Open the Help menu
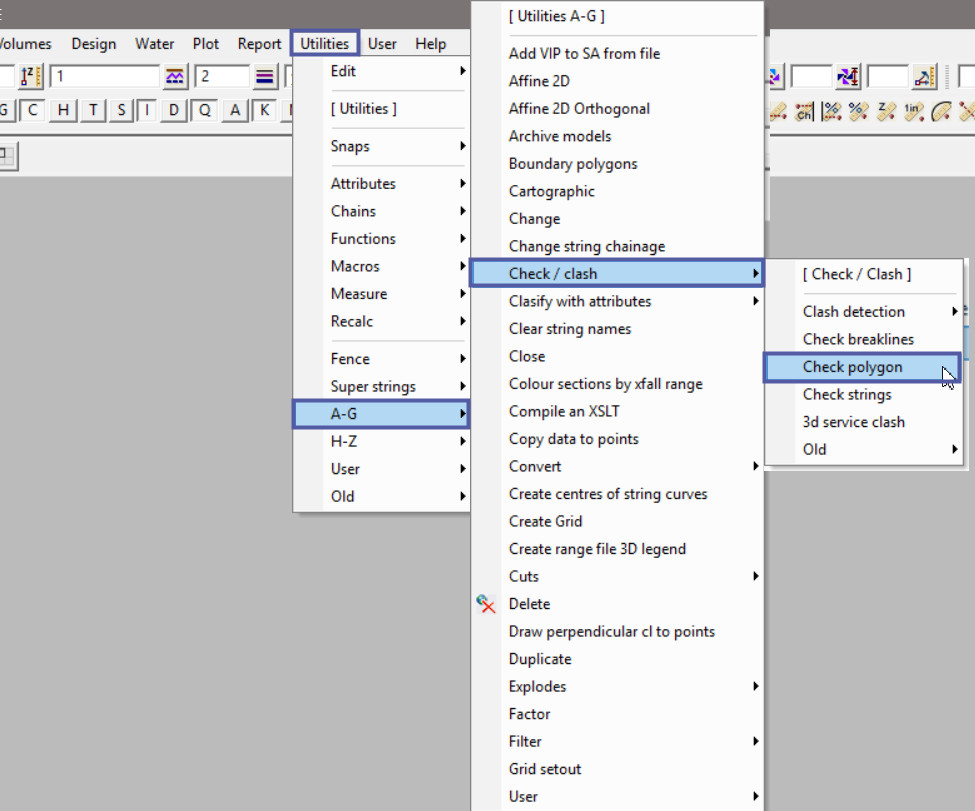Viewport: 975px width, 811px height. coord(430,44)
